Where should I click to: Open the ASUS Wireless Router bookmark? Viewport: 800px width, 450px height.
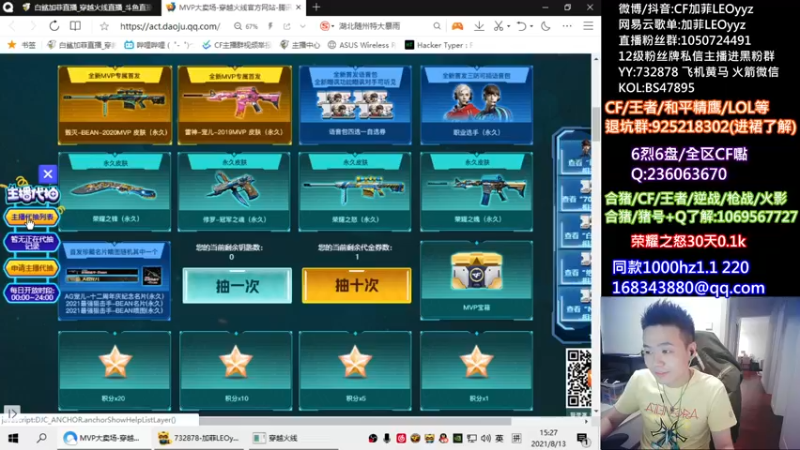361,45
